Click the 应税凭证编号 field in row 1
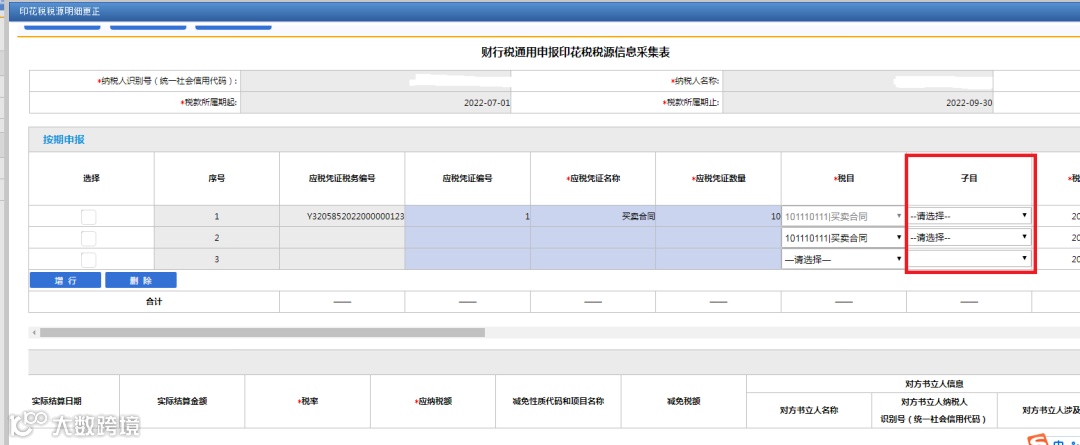The image size is (1080, 445). tap(468, 216)
